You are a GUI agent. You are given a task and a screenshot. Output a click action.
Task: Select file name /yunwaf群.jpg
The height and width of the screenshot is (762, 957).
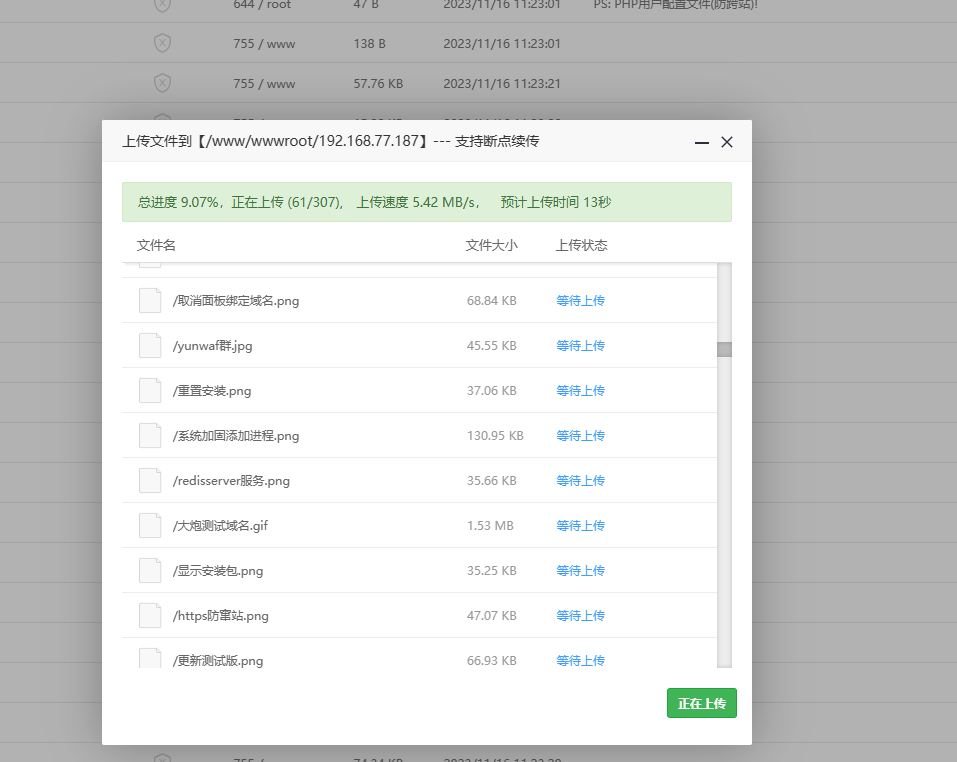212,346
